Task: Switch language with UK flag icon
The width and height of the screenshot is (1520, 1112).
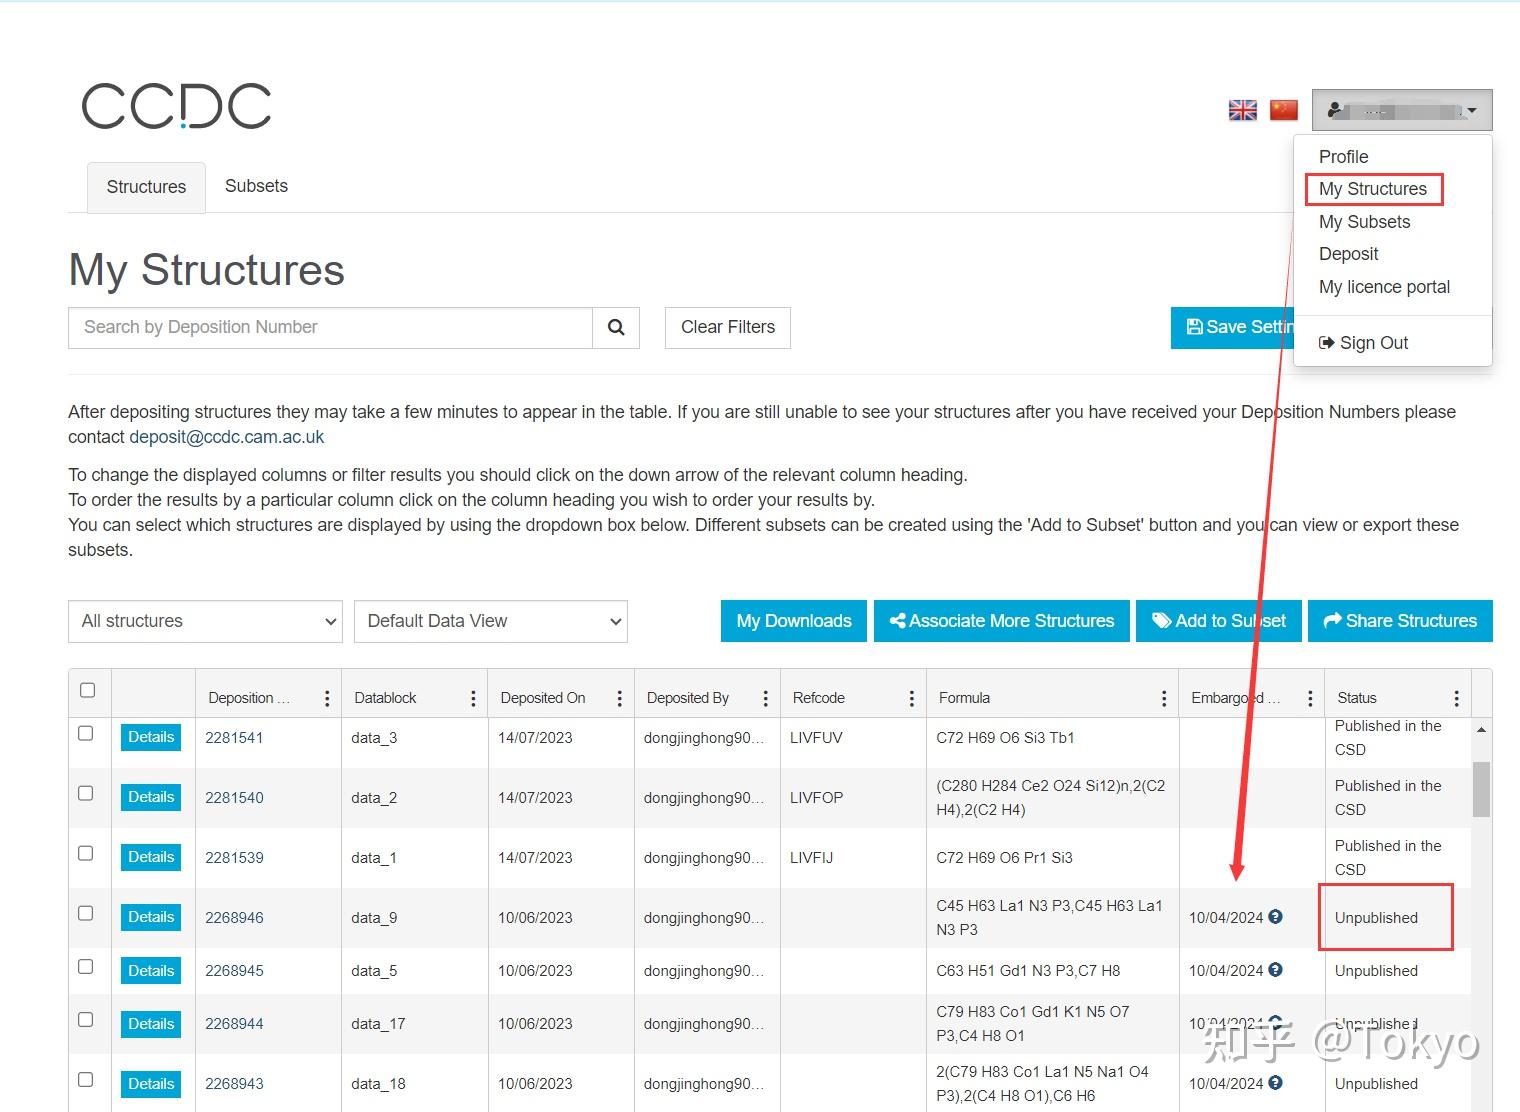Action: (1242, 110)
